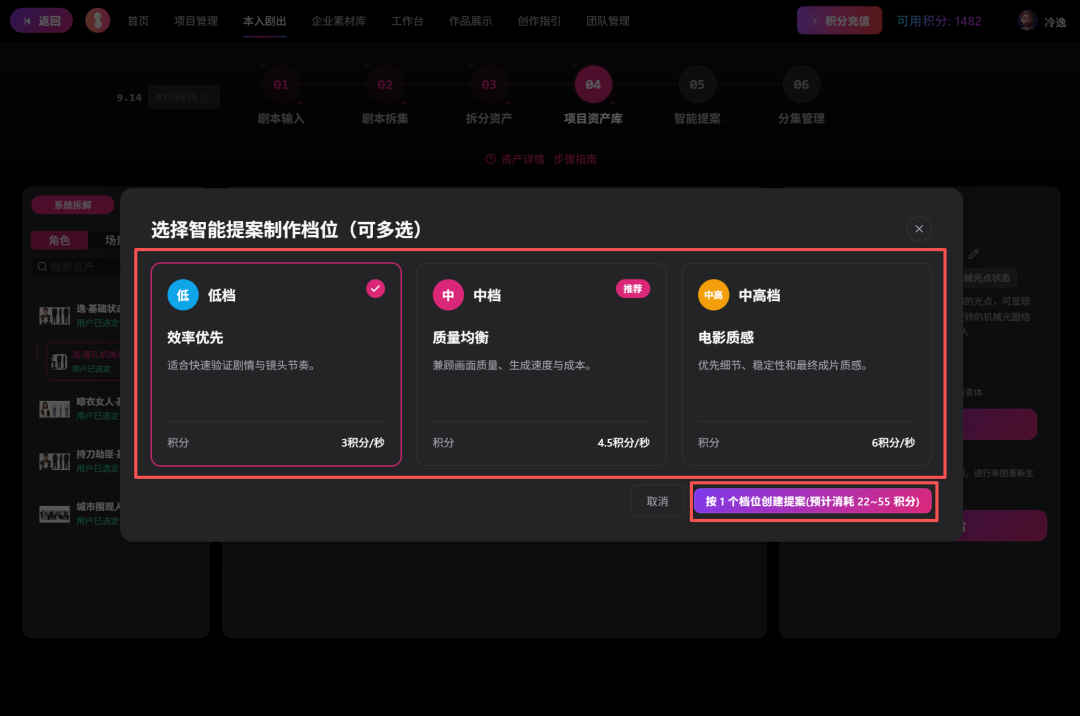This screenshot has height=716, width=1080.
Task: Click the pencil edit icon
Action: (x=973, y=254)
